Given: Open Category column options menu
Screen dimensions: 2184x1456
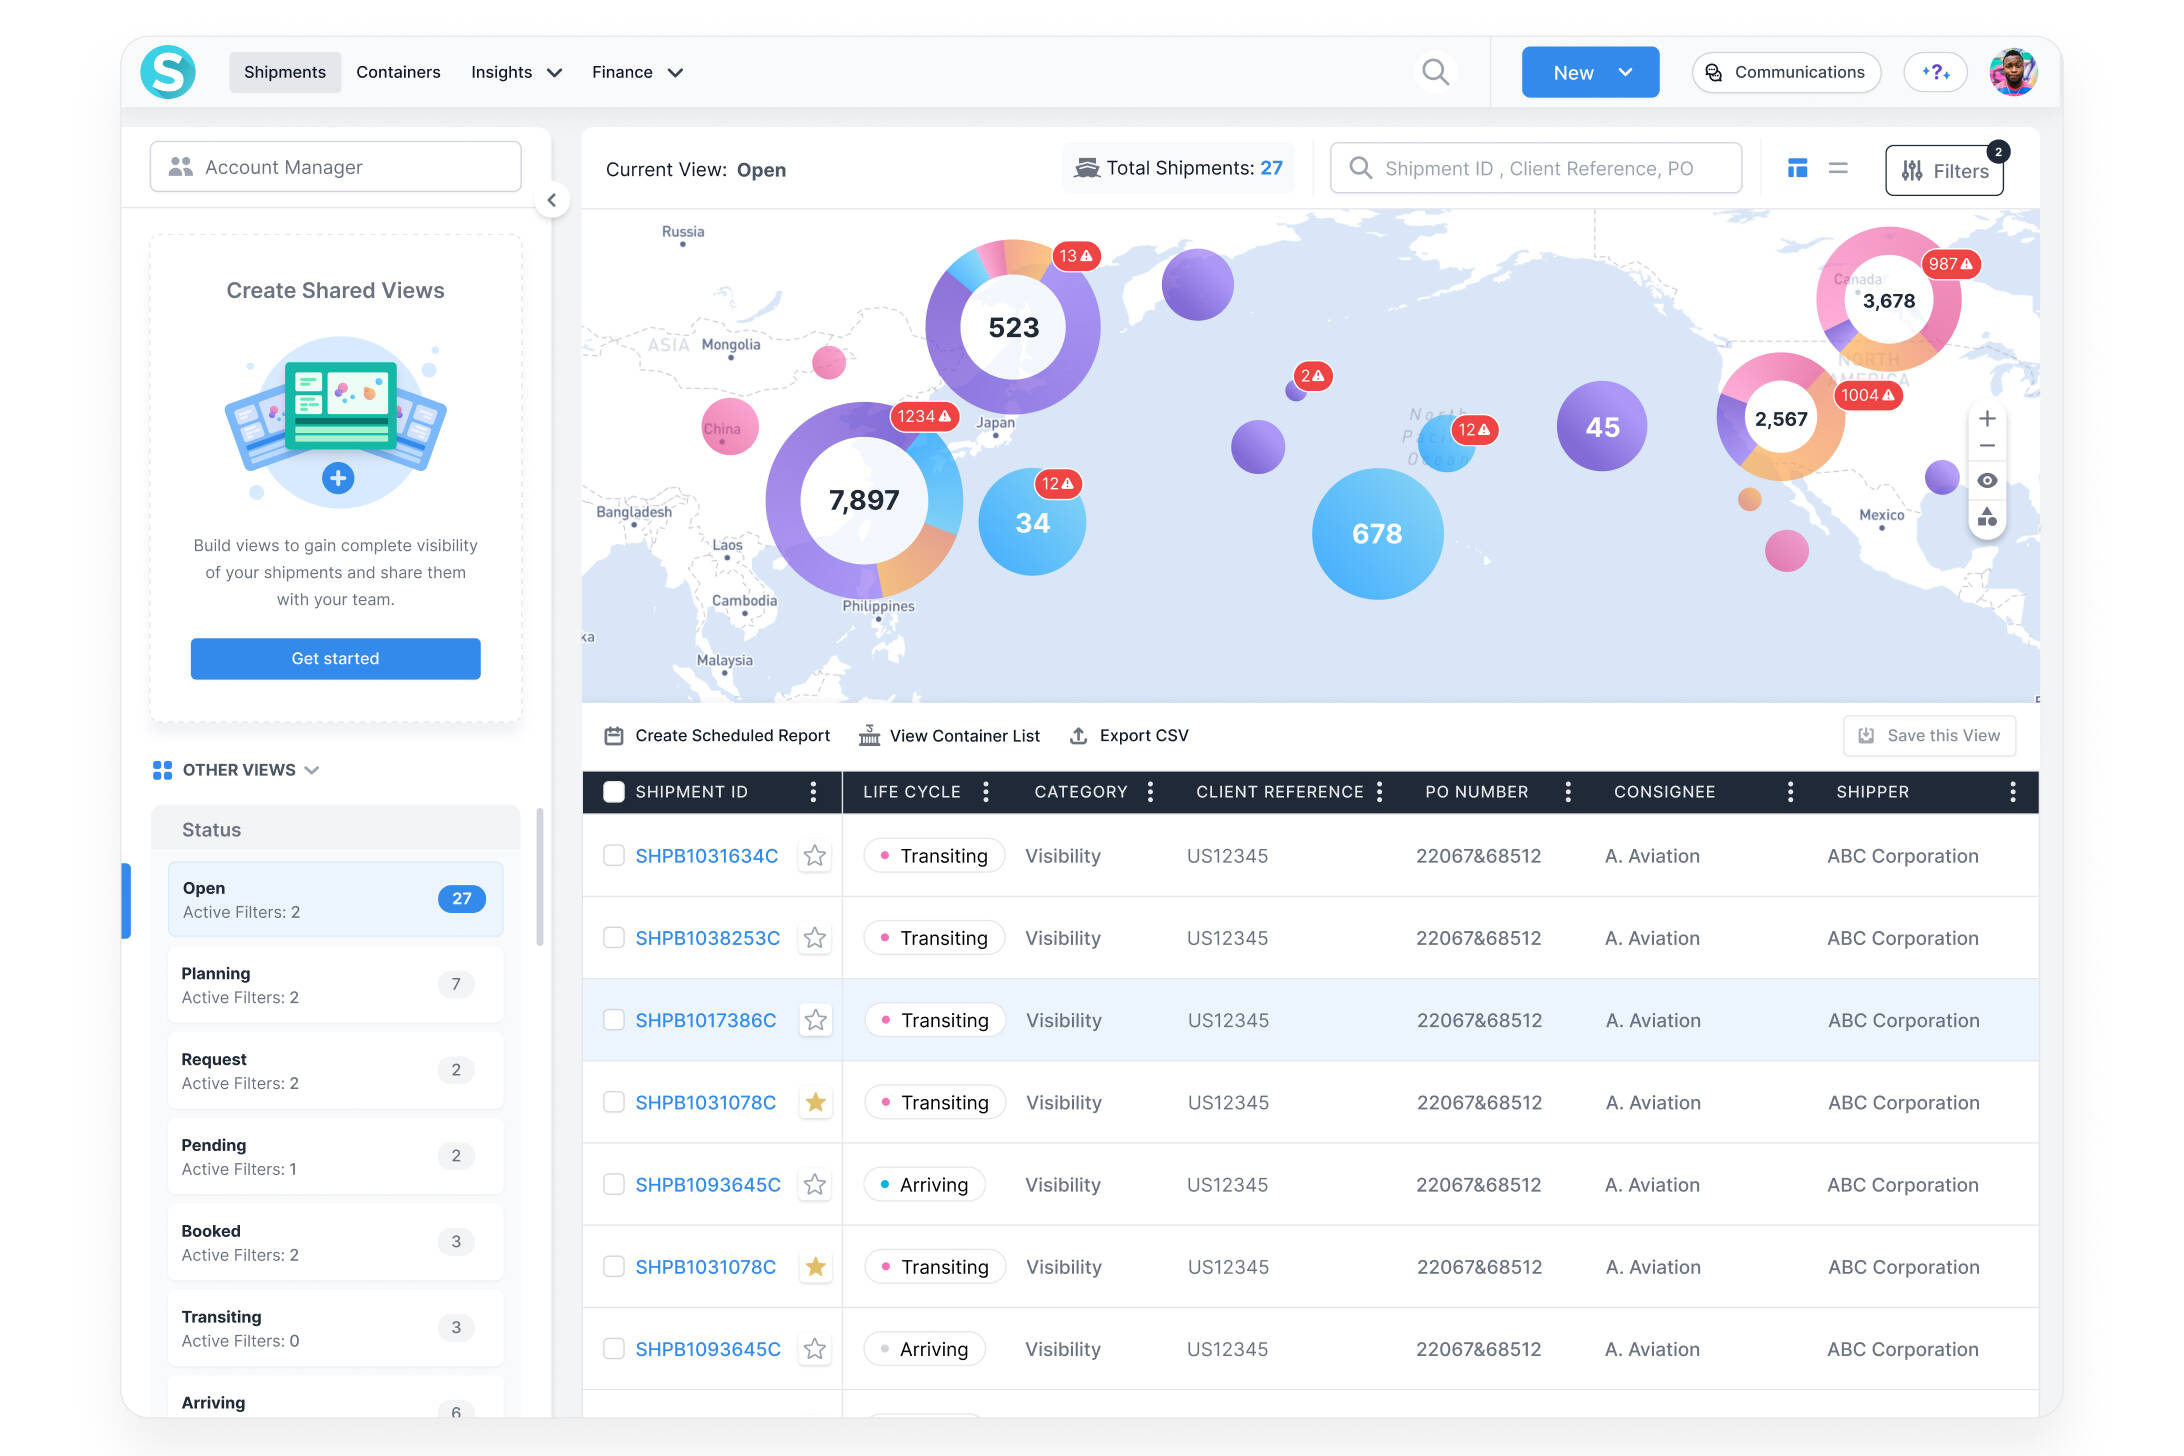Looking at the screenshot, I should [1150, 792].
